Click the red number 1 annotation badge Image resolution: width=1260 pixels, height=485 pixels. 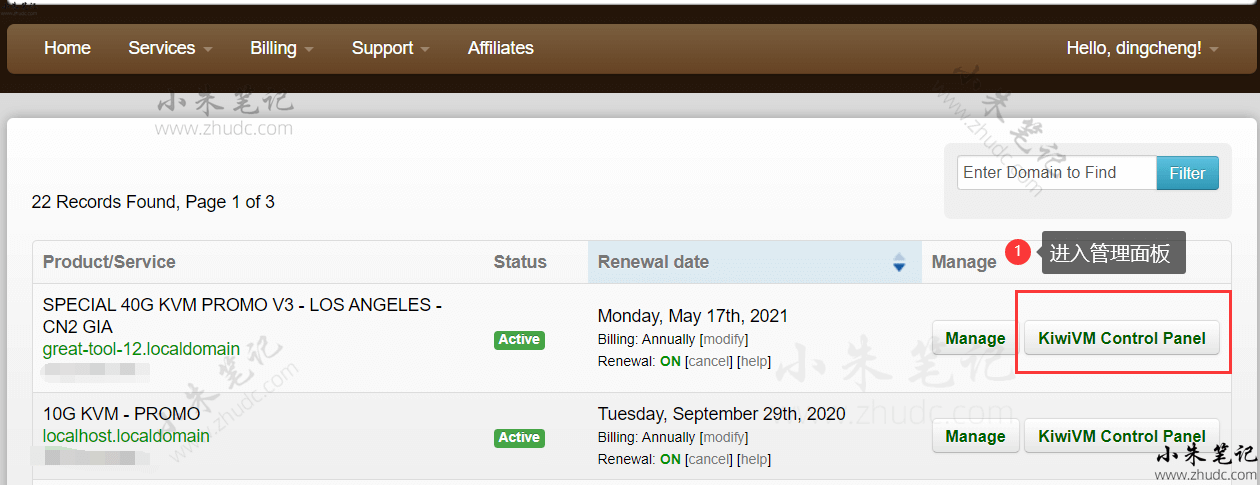1017,253
